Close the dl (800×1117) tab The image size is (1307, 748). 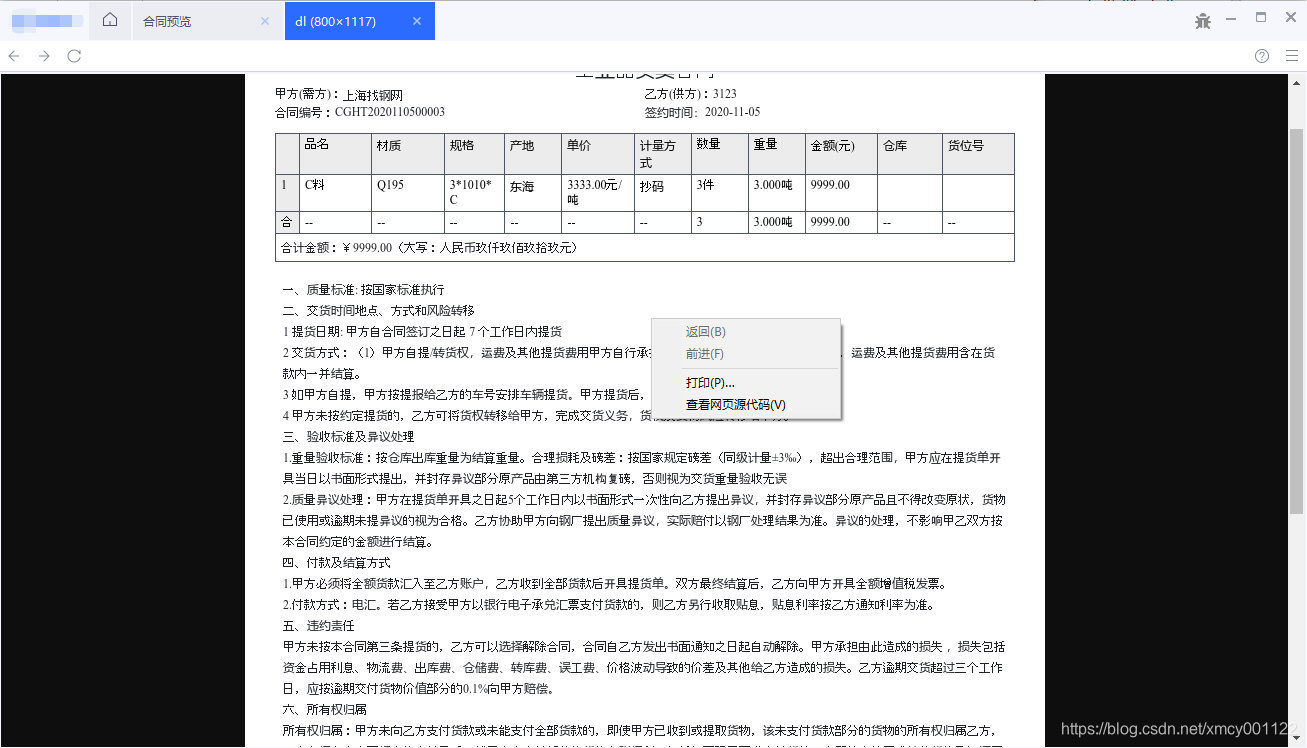(417, 21)
